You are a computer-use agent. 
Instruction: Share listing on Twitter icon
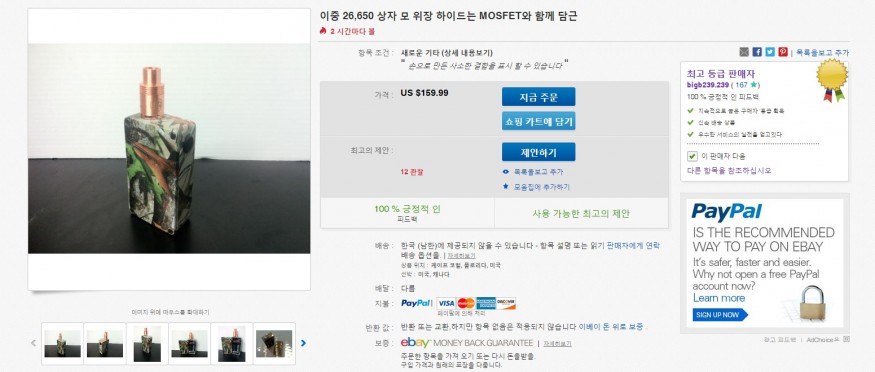pos(770,52)
